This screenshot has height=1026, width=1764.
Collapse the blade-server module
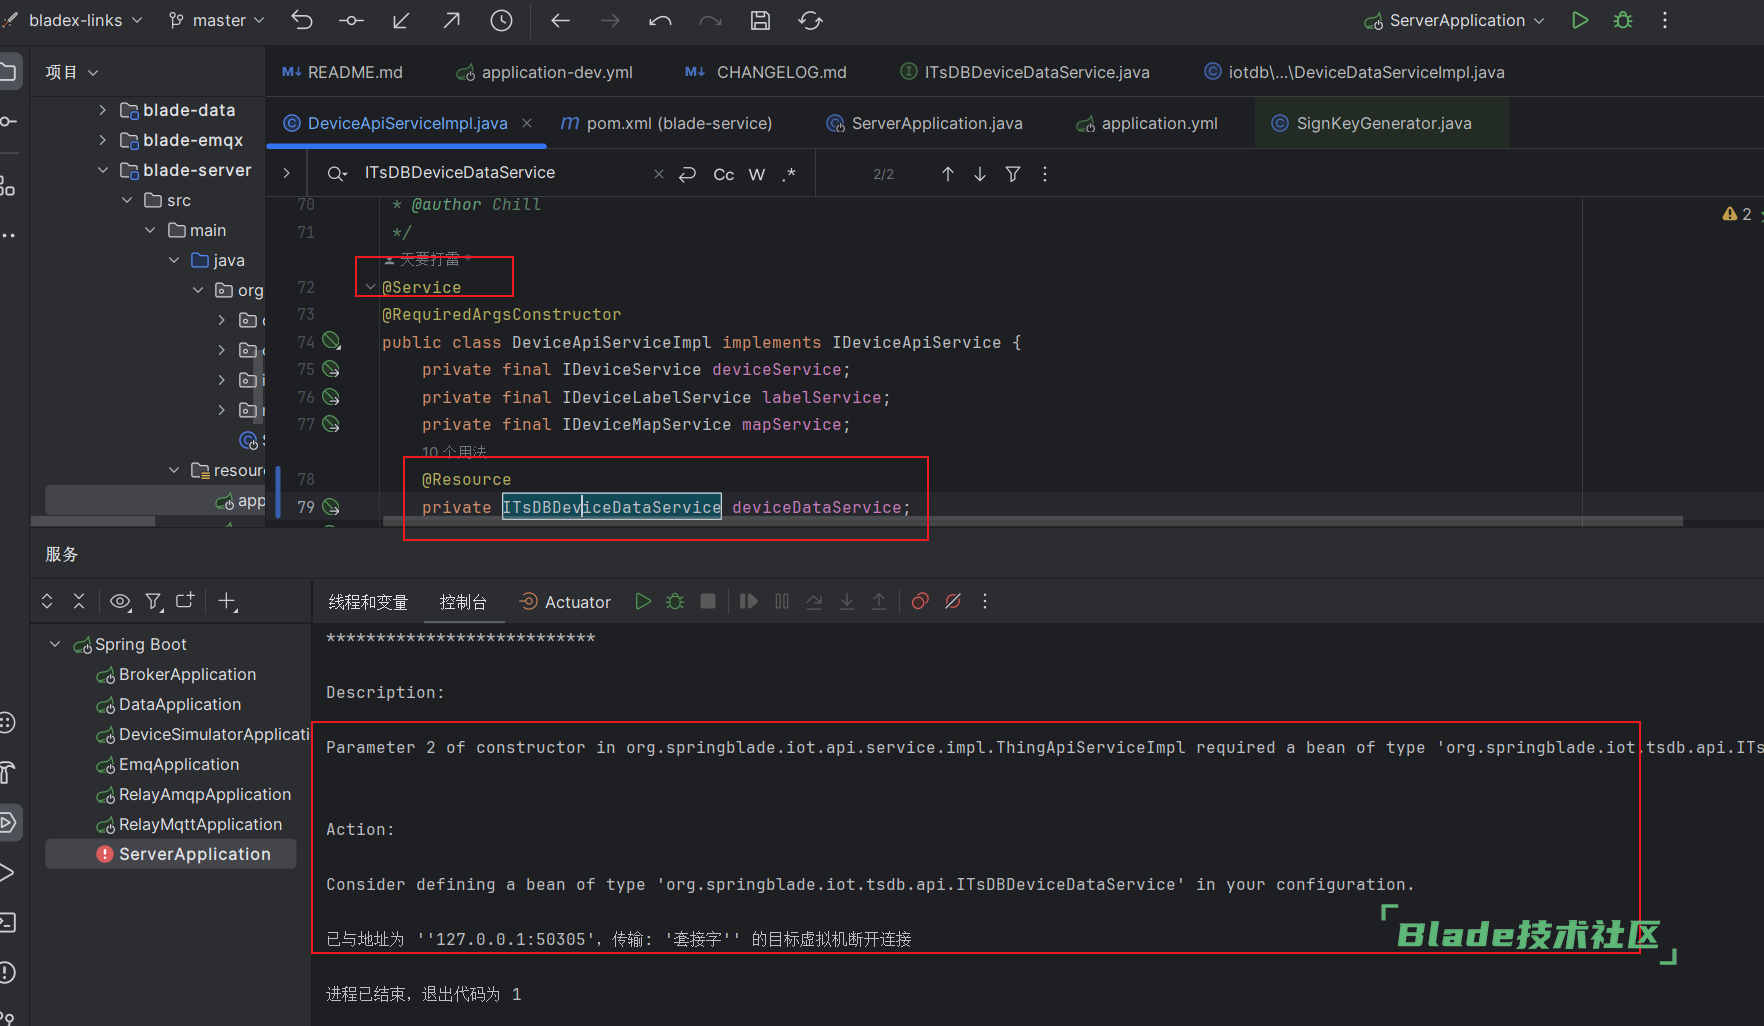pos(102,170)
